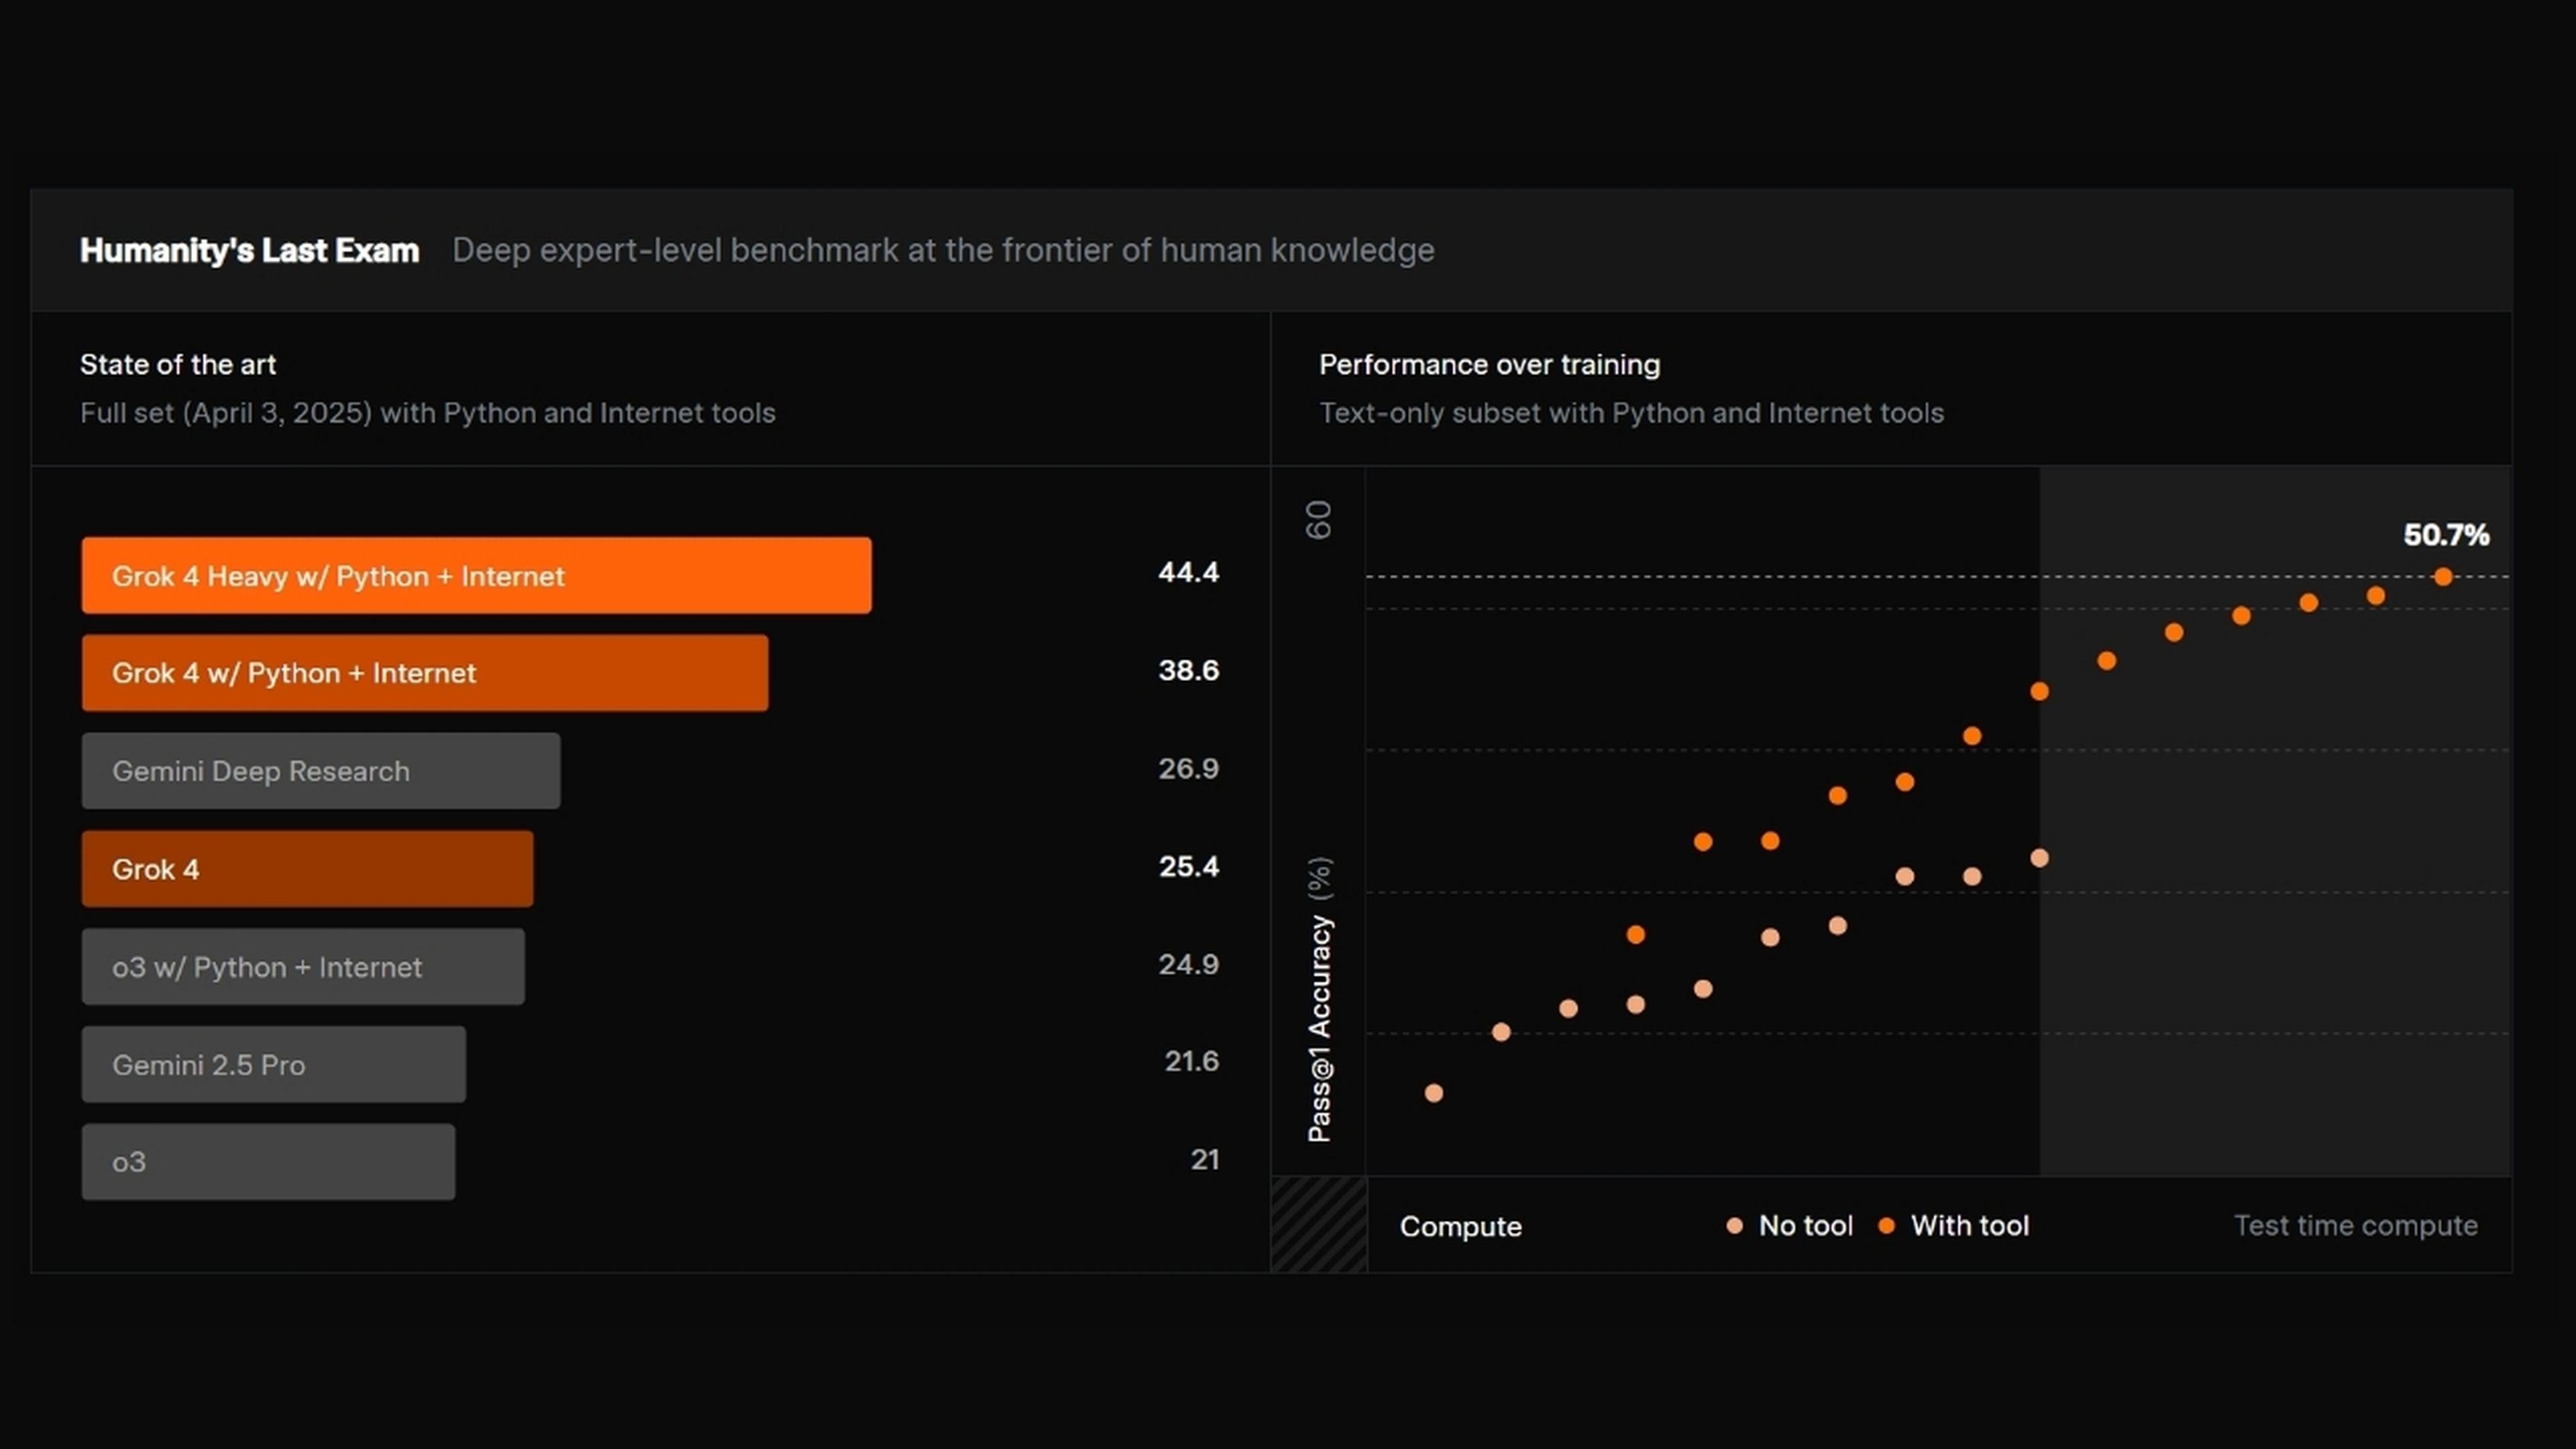Click the Test time compute label

[x=2355, y=1226]
